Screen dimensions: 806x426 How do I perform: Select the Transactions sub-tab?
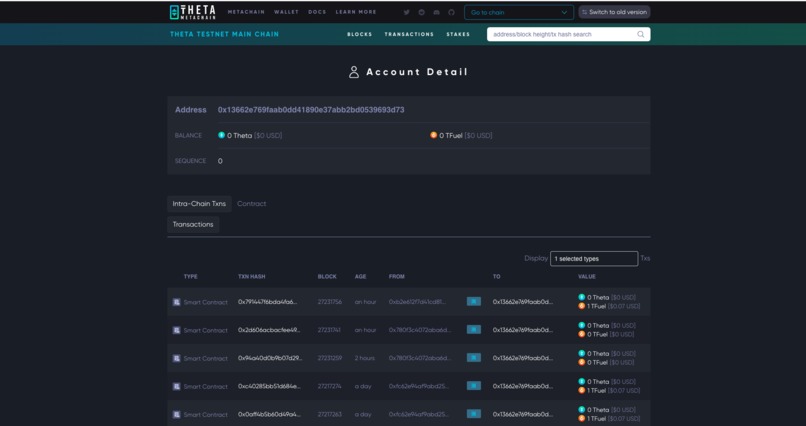pos(193,225)
